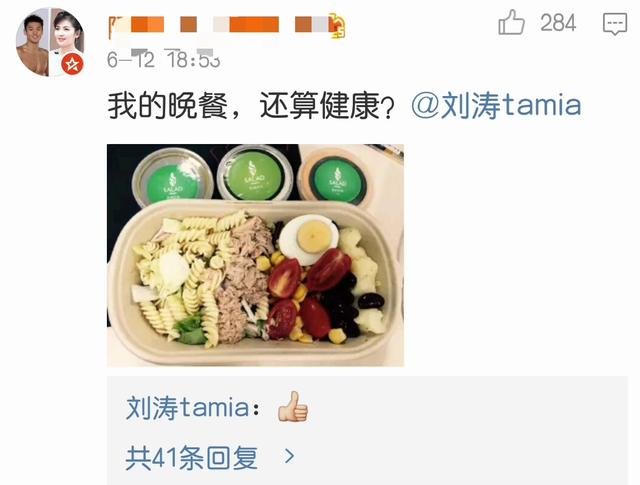Click the post timestamp 6-12 18:53
640x485 pixels.
point(163,60)
